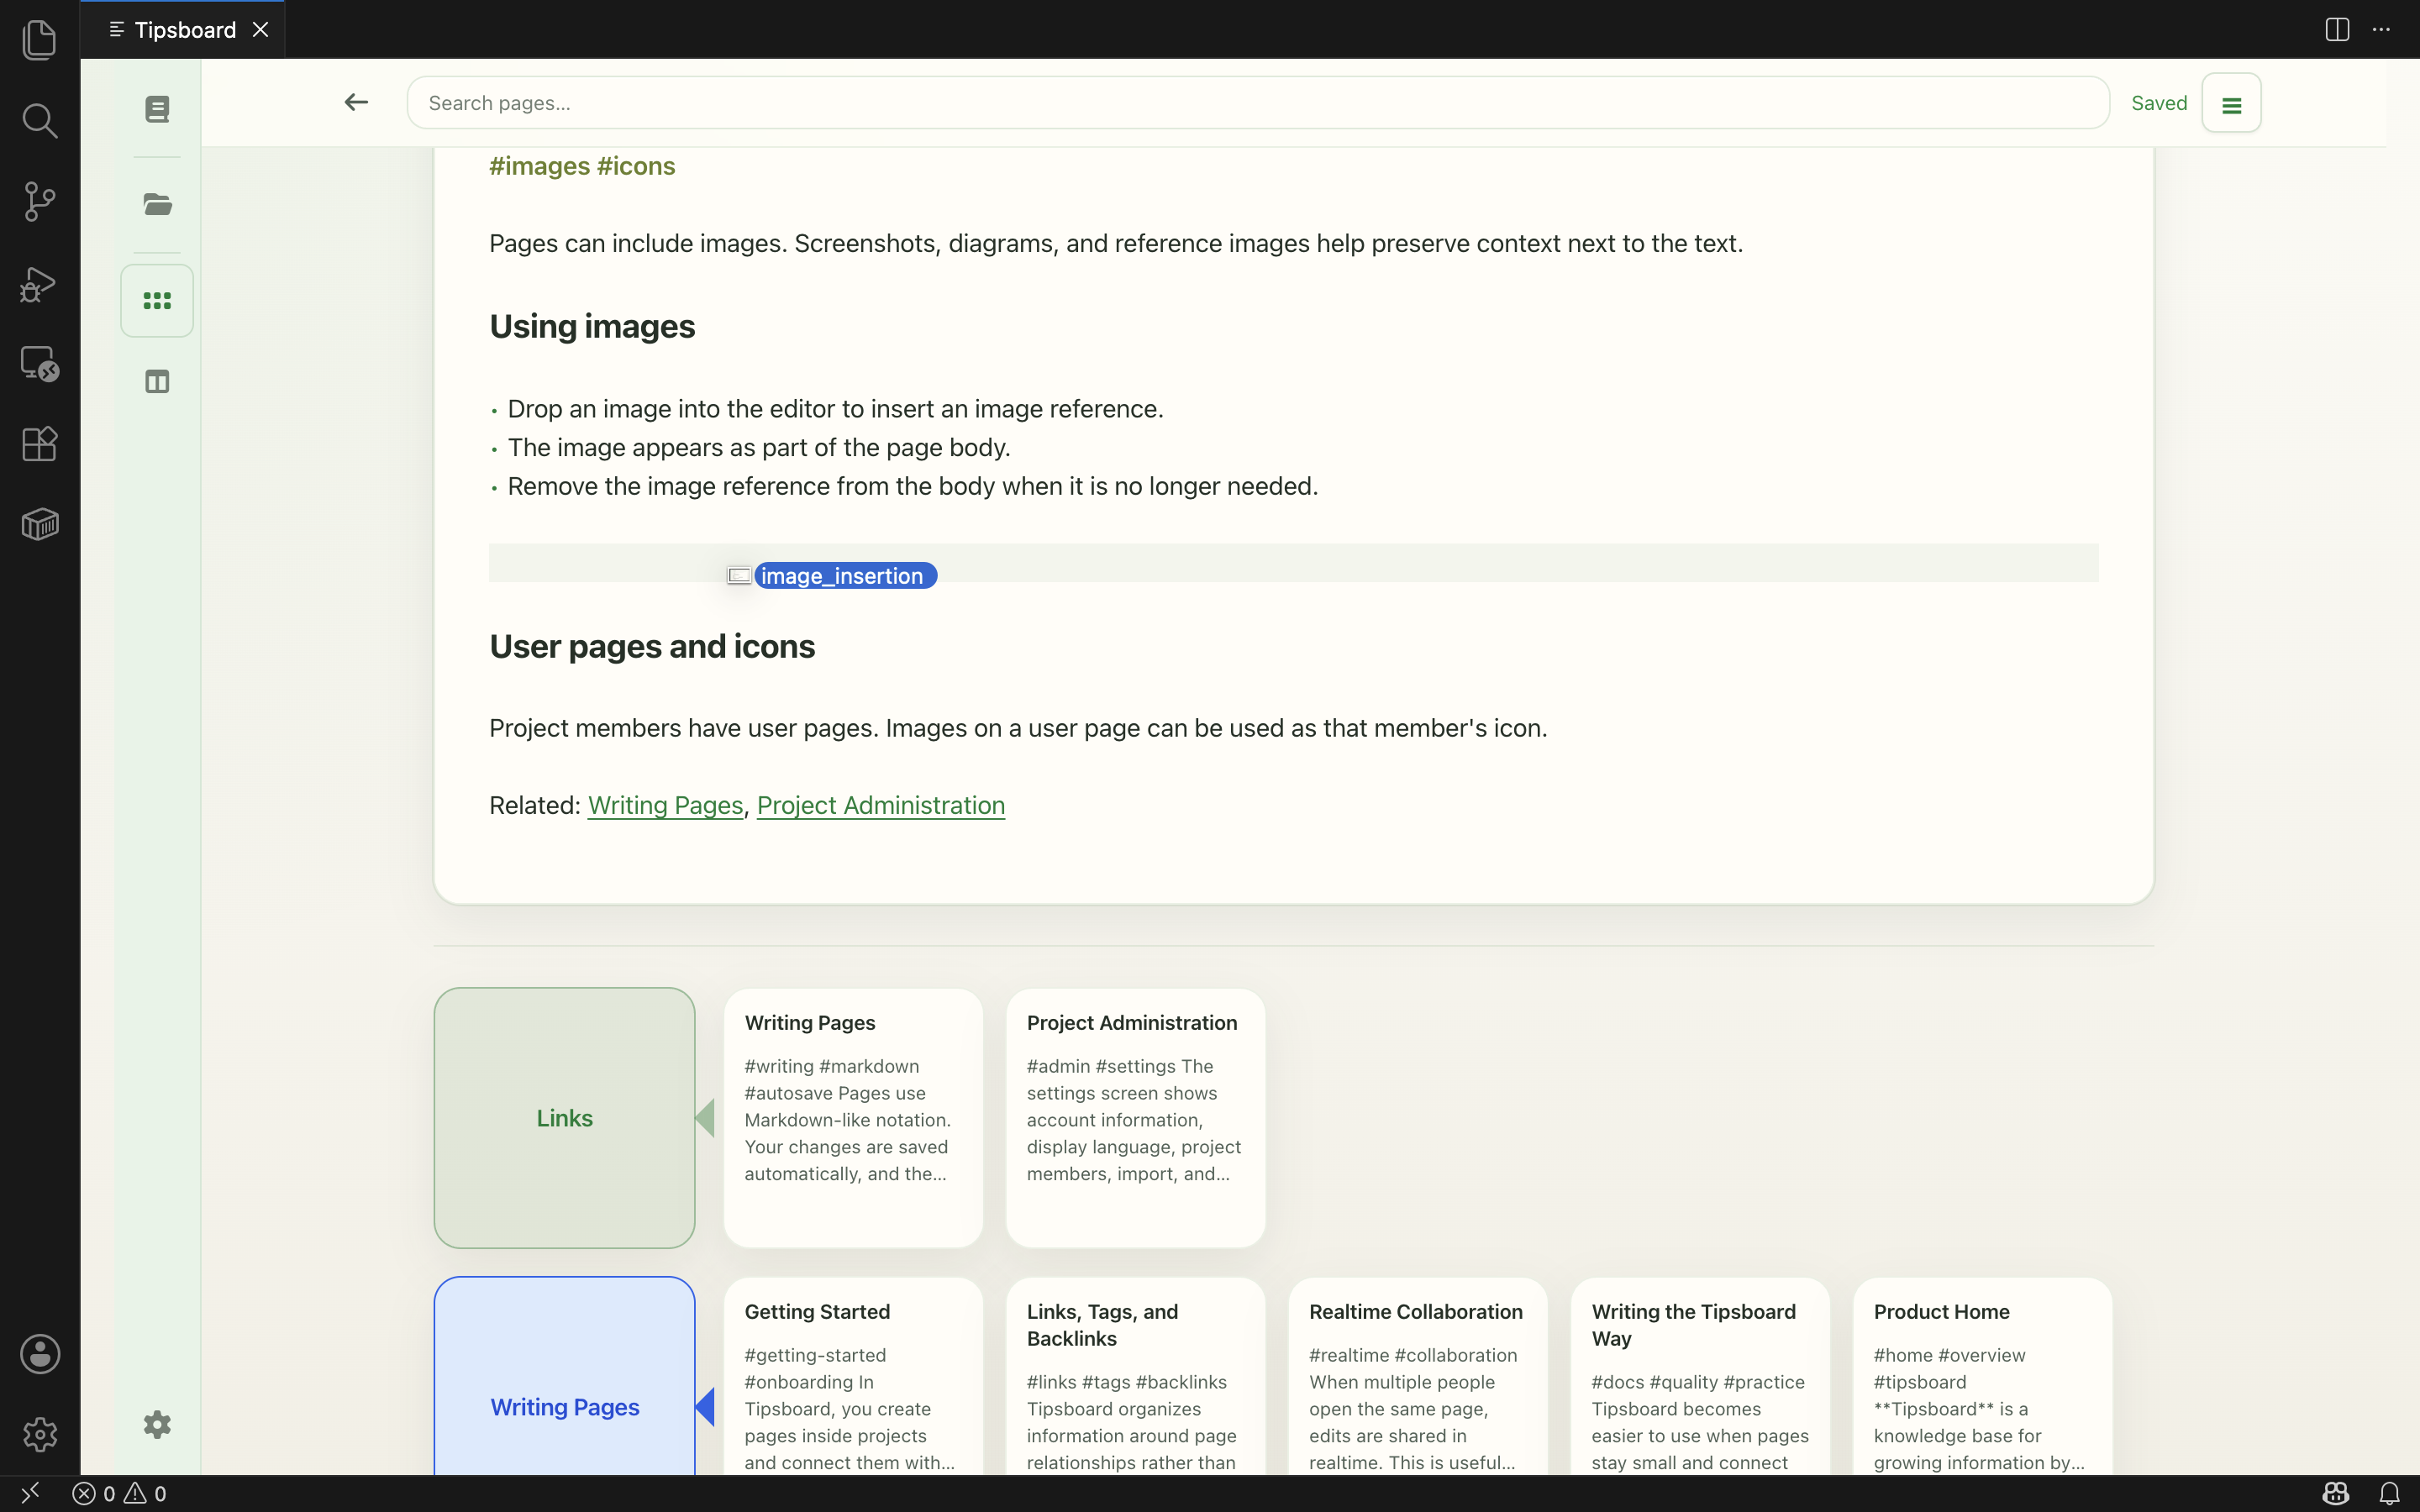Open the editor More Actions ellipsis
Viewport: 2420px width, 1512px height.
(x=2381, y=30)
